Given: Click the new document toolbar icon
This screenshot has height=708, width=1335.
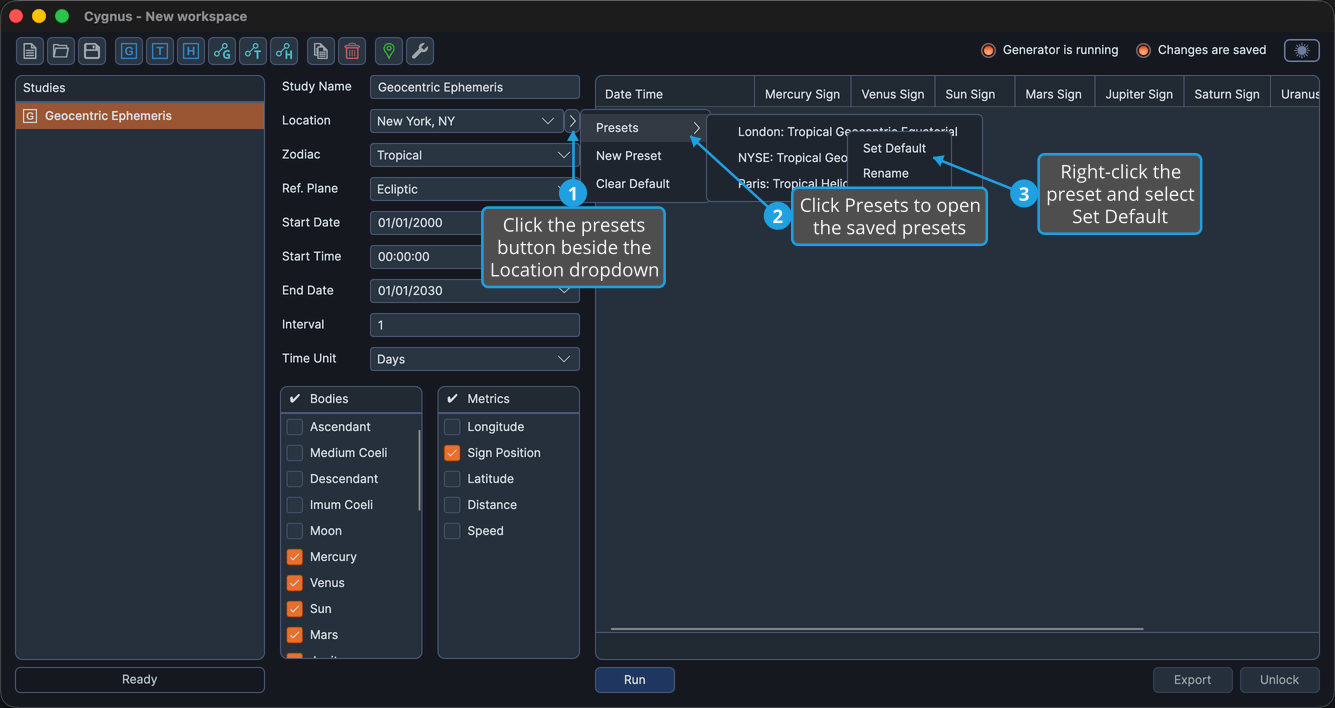Looking at the screenshot, I should pos(30,51).
